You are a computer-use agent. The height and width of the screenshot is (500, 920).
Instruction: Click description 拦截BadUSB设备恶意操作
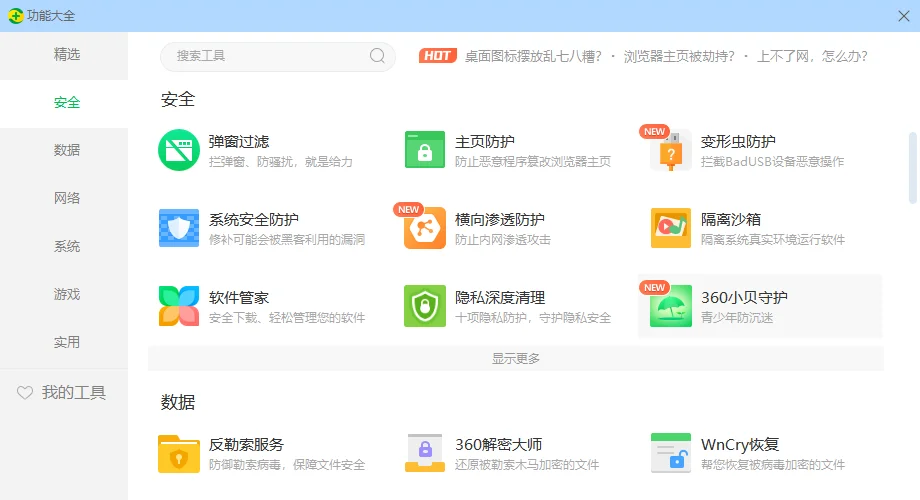(x=772, y=161)
